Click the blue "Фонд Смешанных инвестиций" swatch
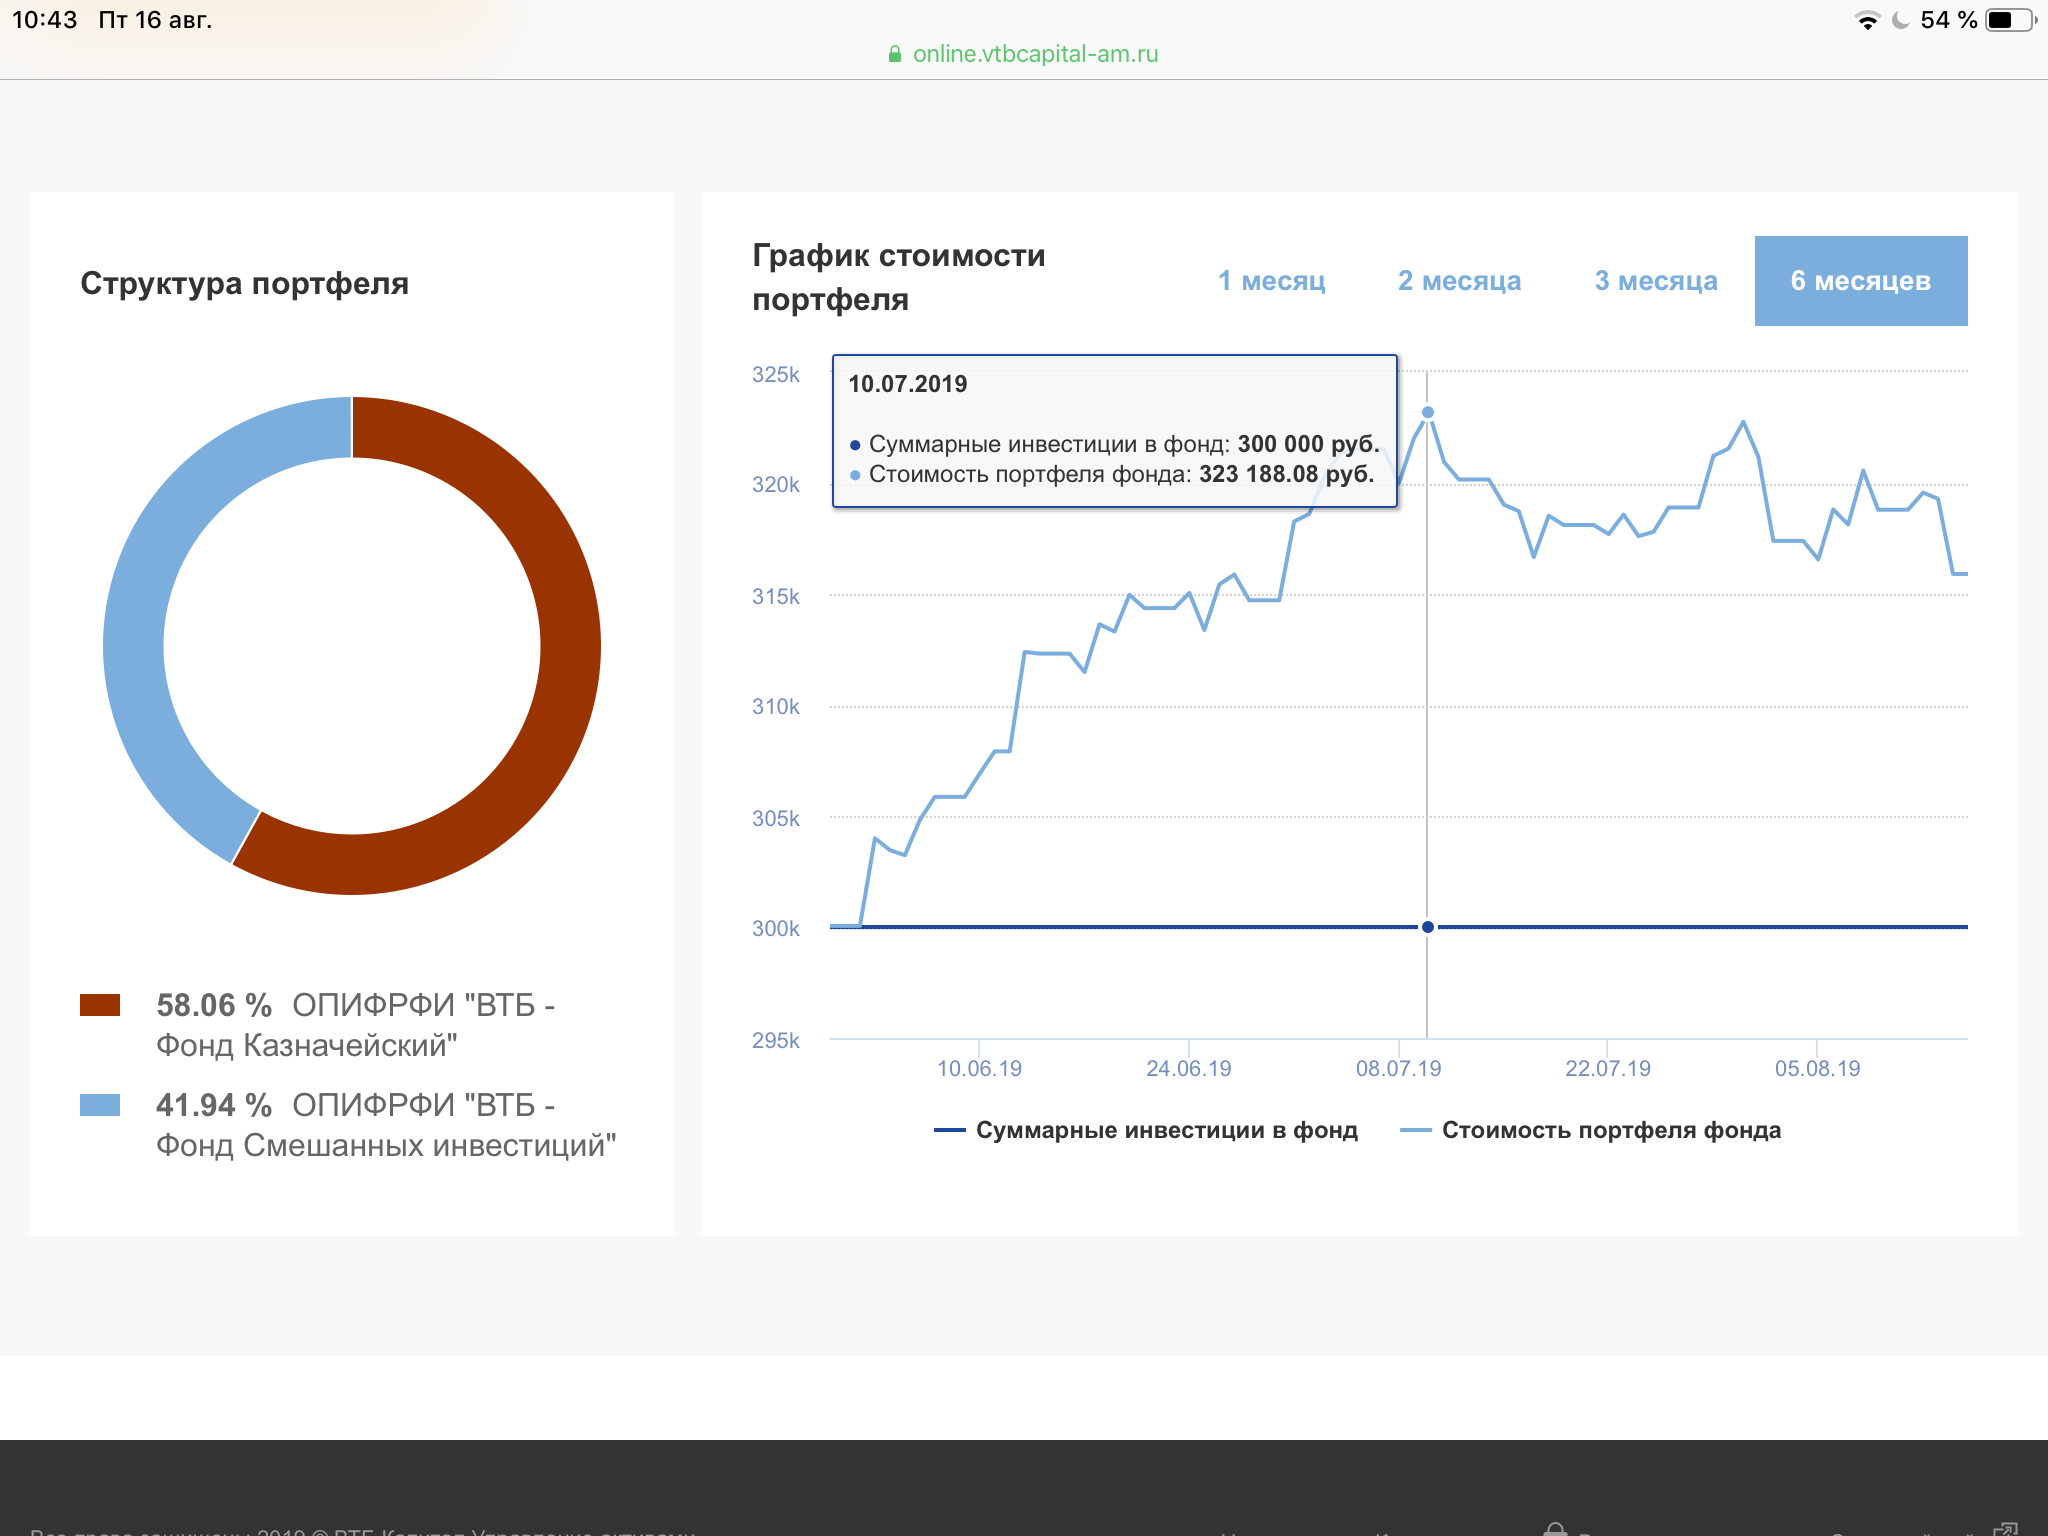The width and height of the screenshot is (2048, 1536). [x=100, y=1105]
